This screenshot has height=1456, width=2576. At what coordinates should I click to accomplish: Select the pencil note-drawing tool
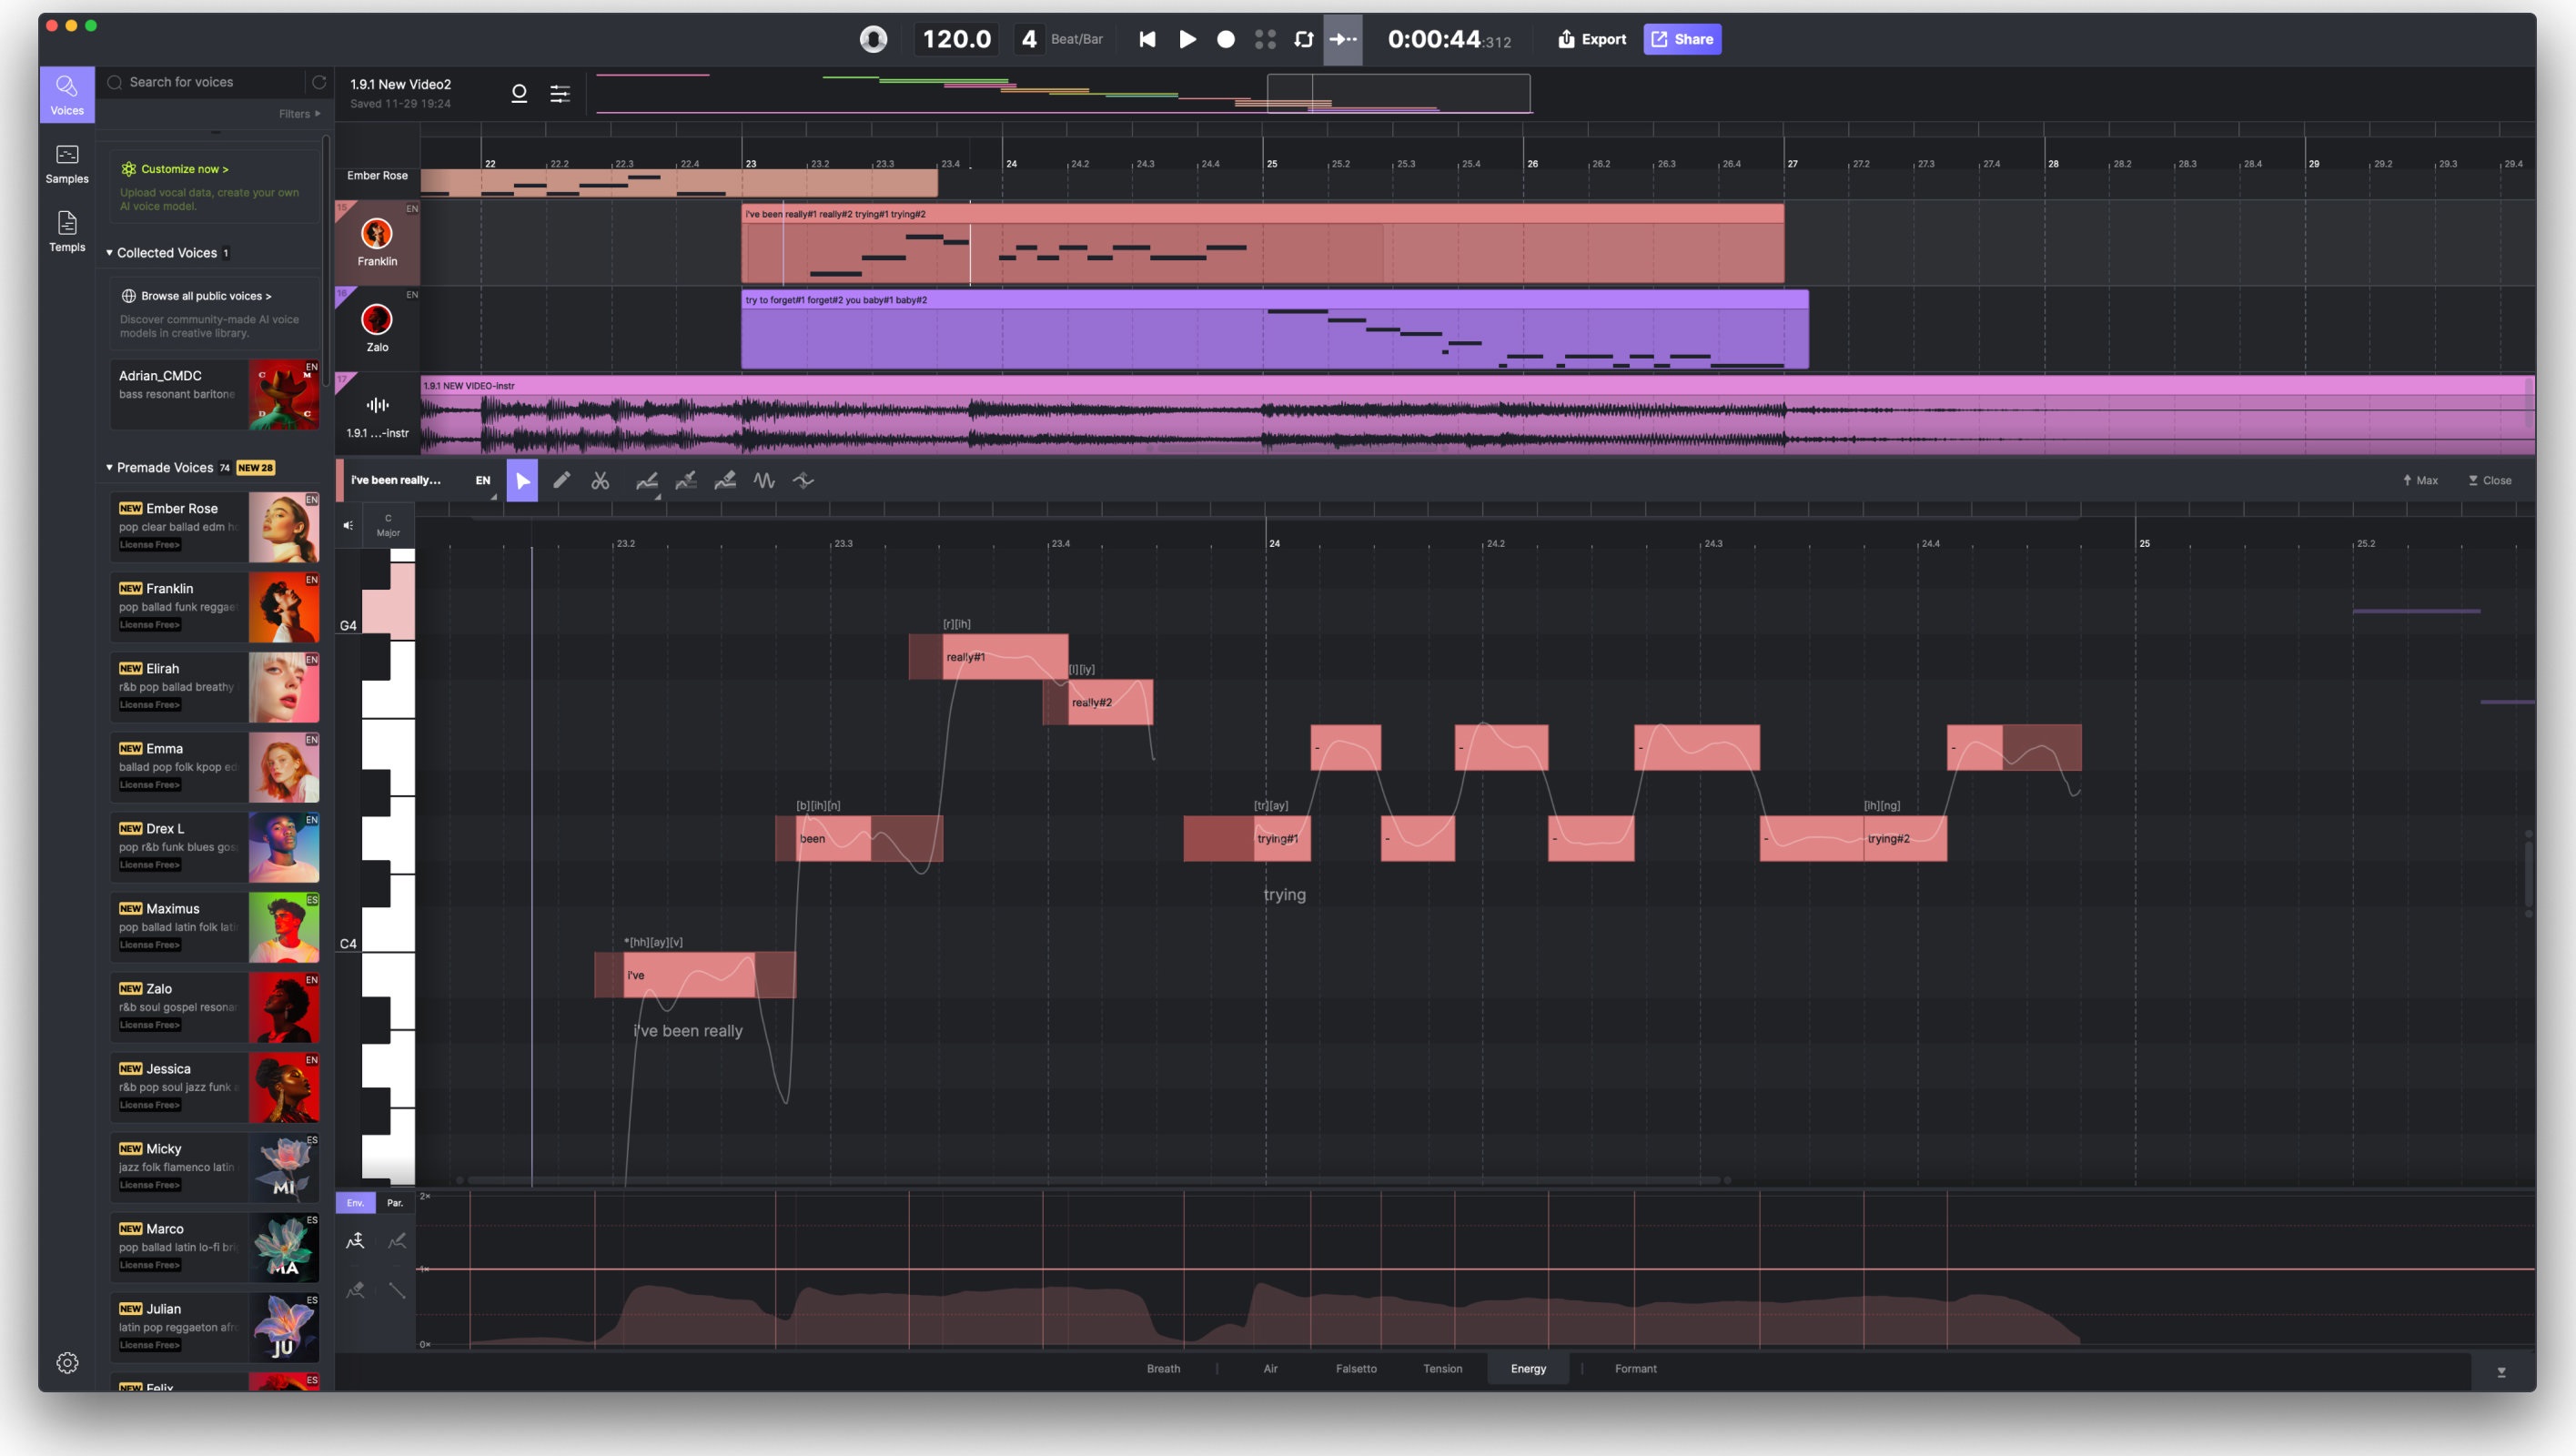pos(562,480)
